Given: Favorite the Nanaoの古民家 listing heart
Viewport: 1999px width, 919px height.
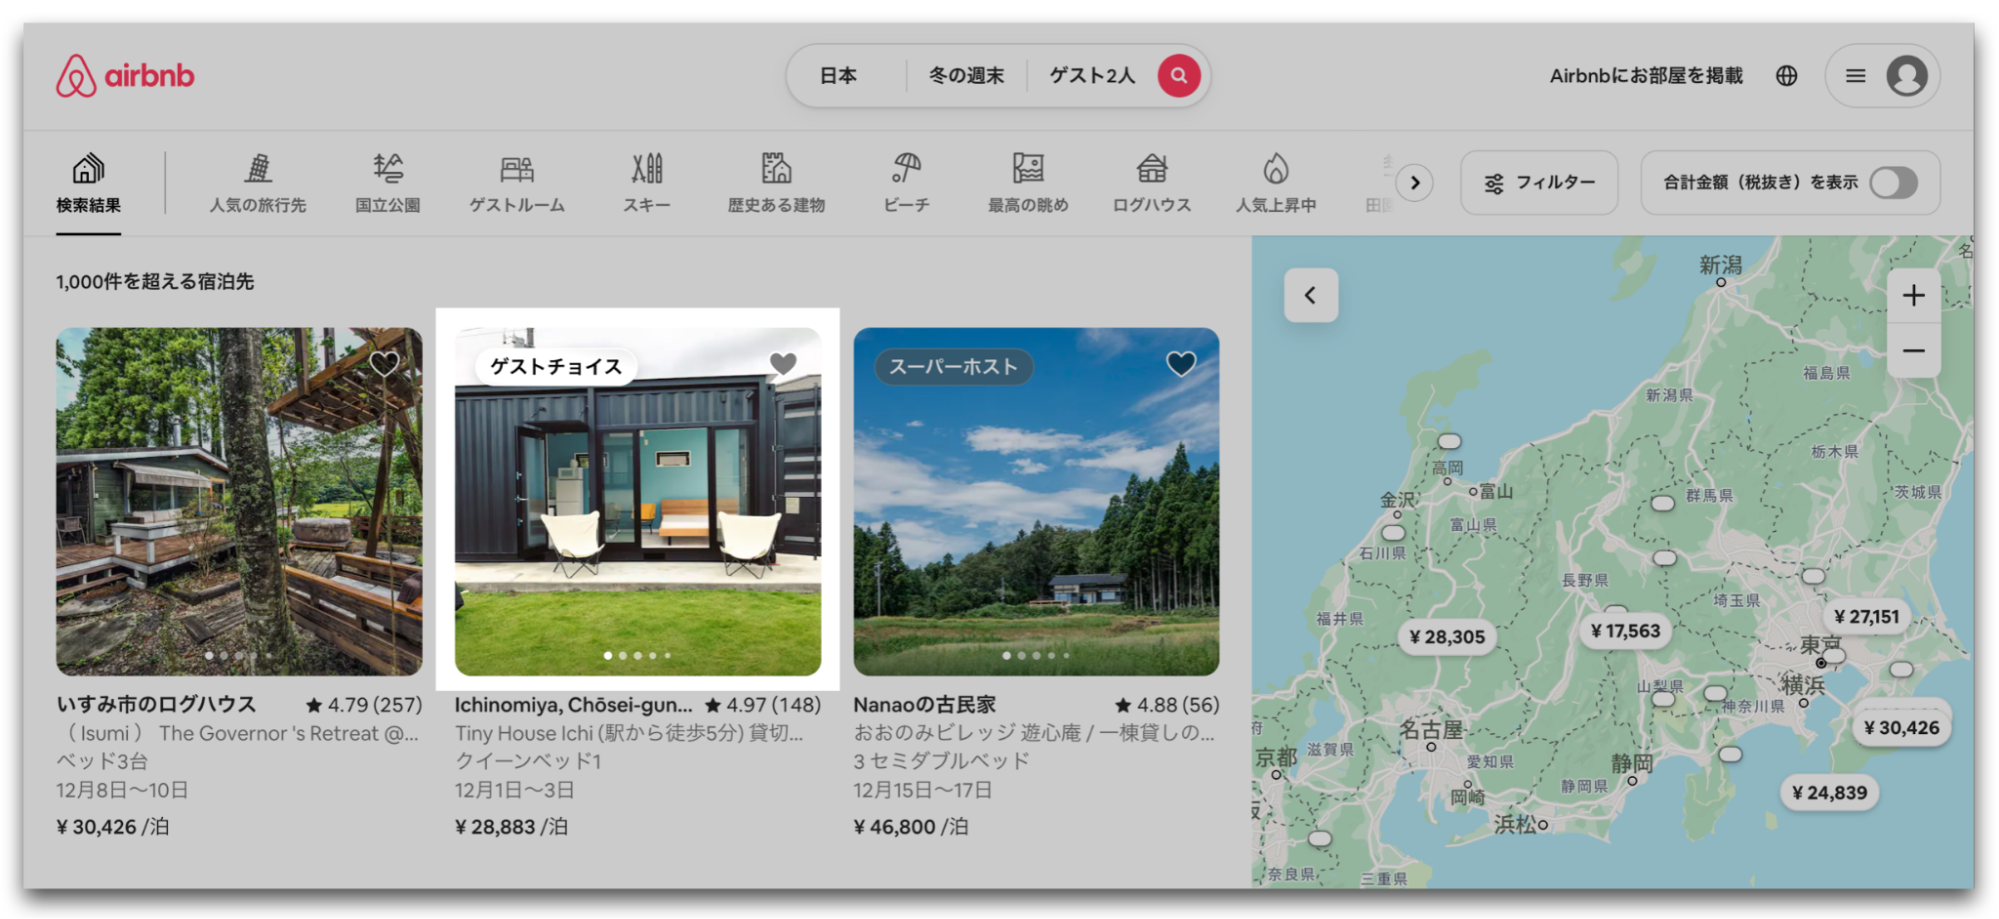Looking at the screenshot, I should tap(1181, 364).
